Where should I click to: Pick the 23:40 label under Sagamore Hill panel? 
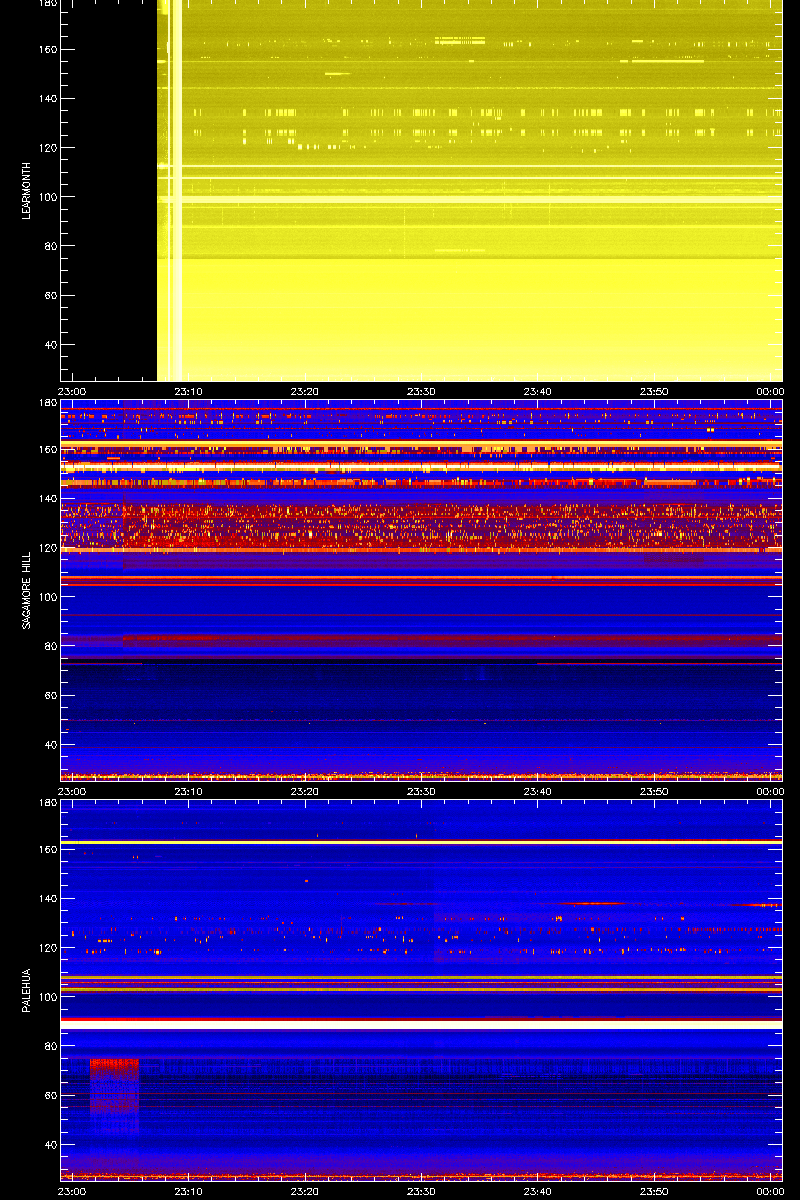coord(538,791)
